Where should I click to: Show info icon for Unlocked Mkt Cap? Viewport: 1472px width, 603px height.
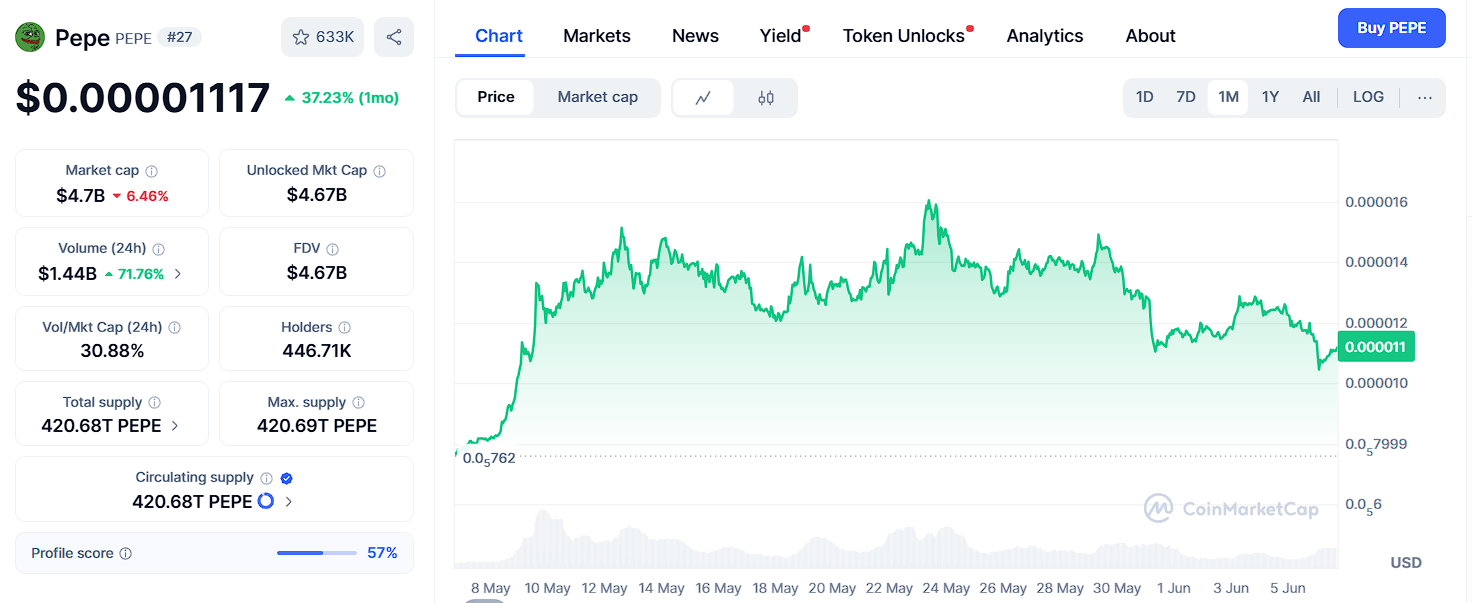[x=379, y=171]
